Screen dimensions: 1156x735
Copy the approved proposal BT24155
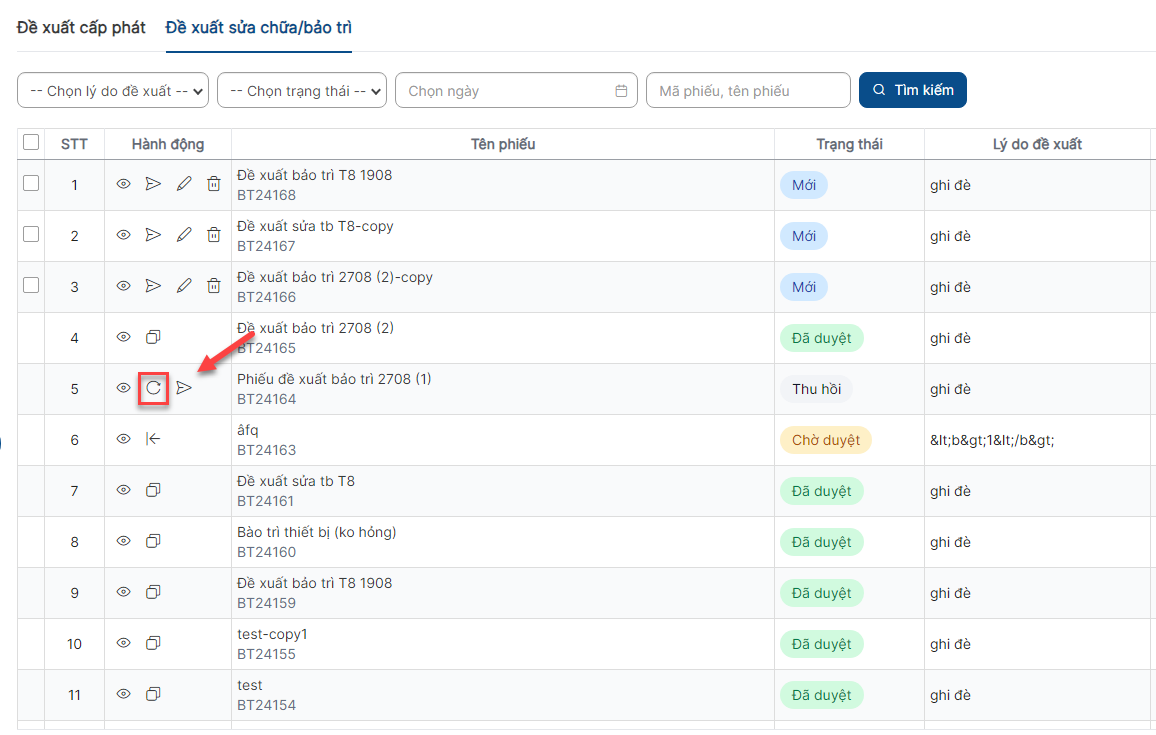pyautogui.click(x=153, y=643)
